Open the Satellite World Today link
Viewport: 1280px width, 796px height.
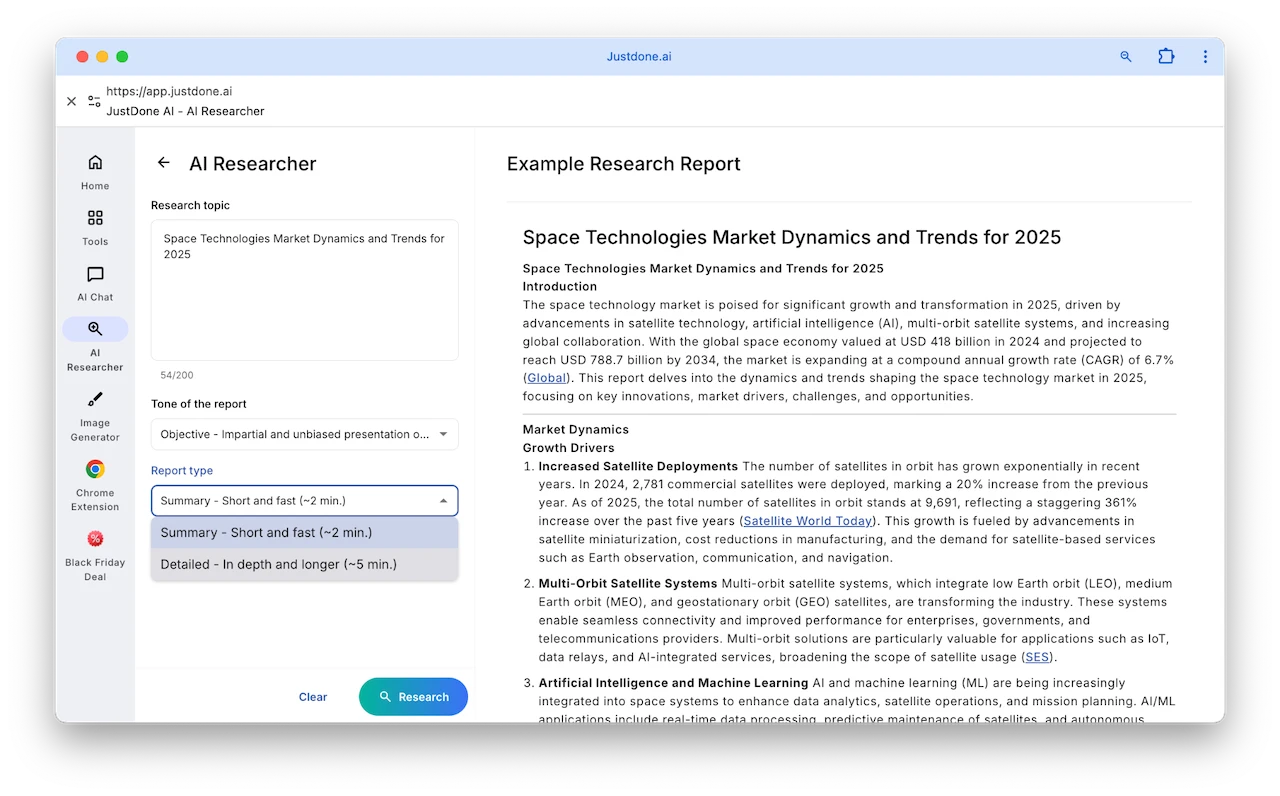pyautogui.click(x=807, y=521)
